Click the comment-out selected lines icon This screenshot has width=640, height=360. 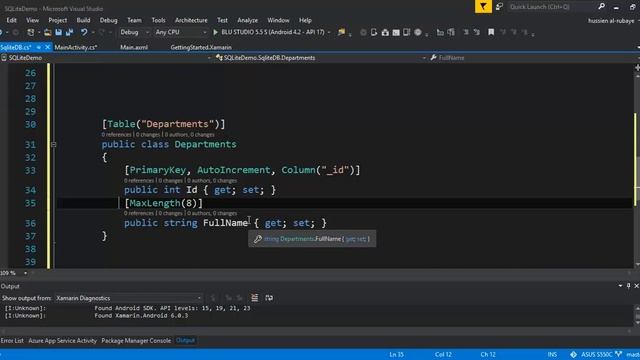(466, 32)
